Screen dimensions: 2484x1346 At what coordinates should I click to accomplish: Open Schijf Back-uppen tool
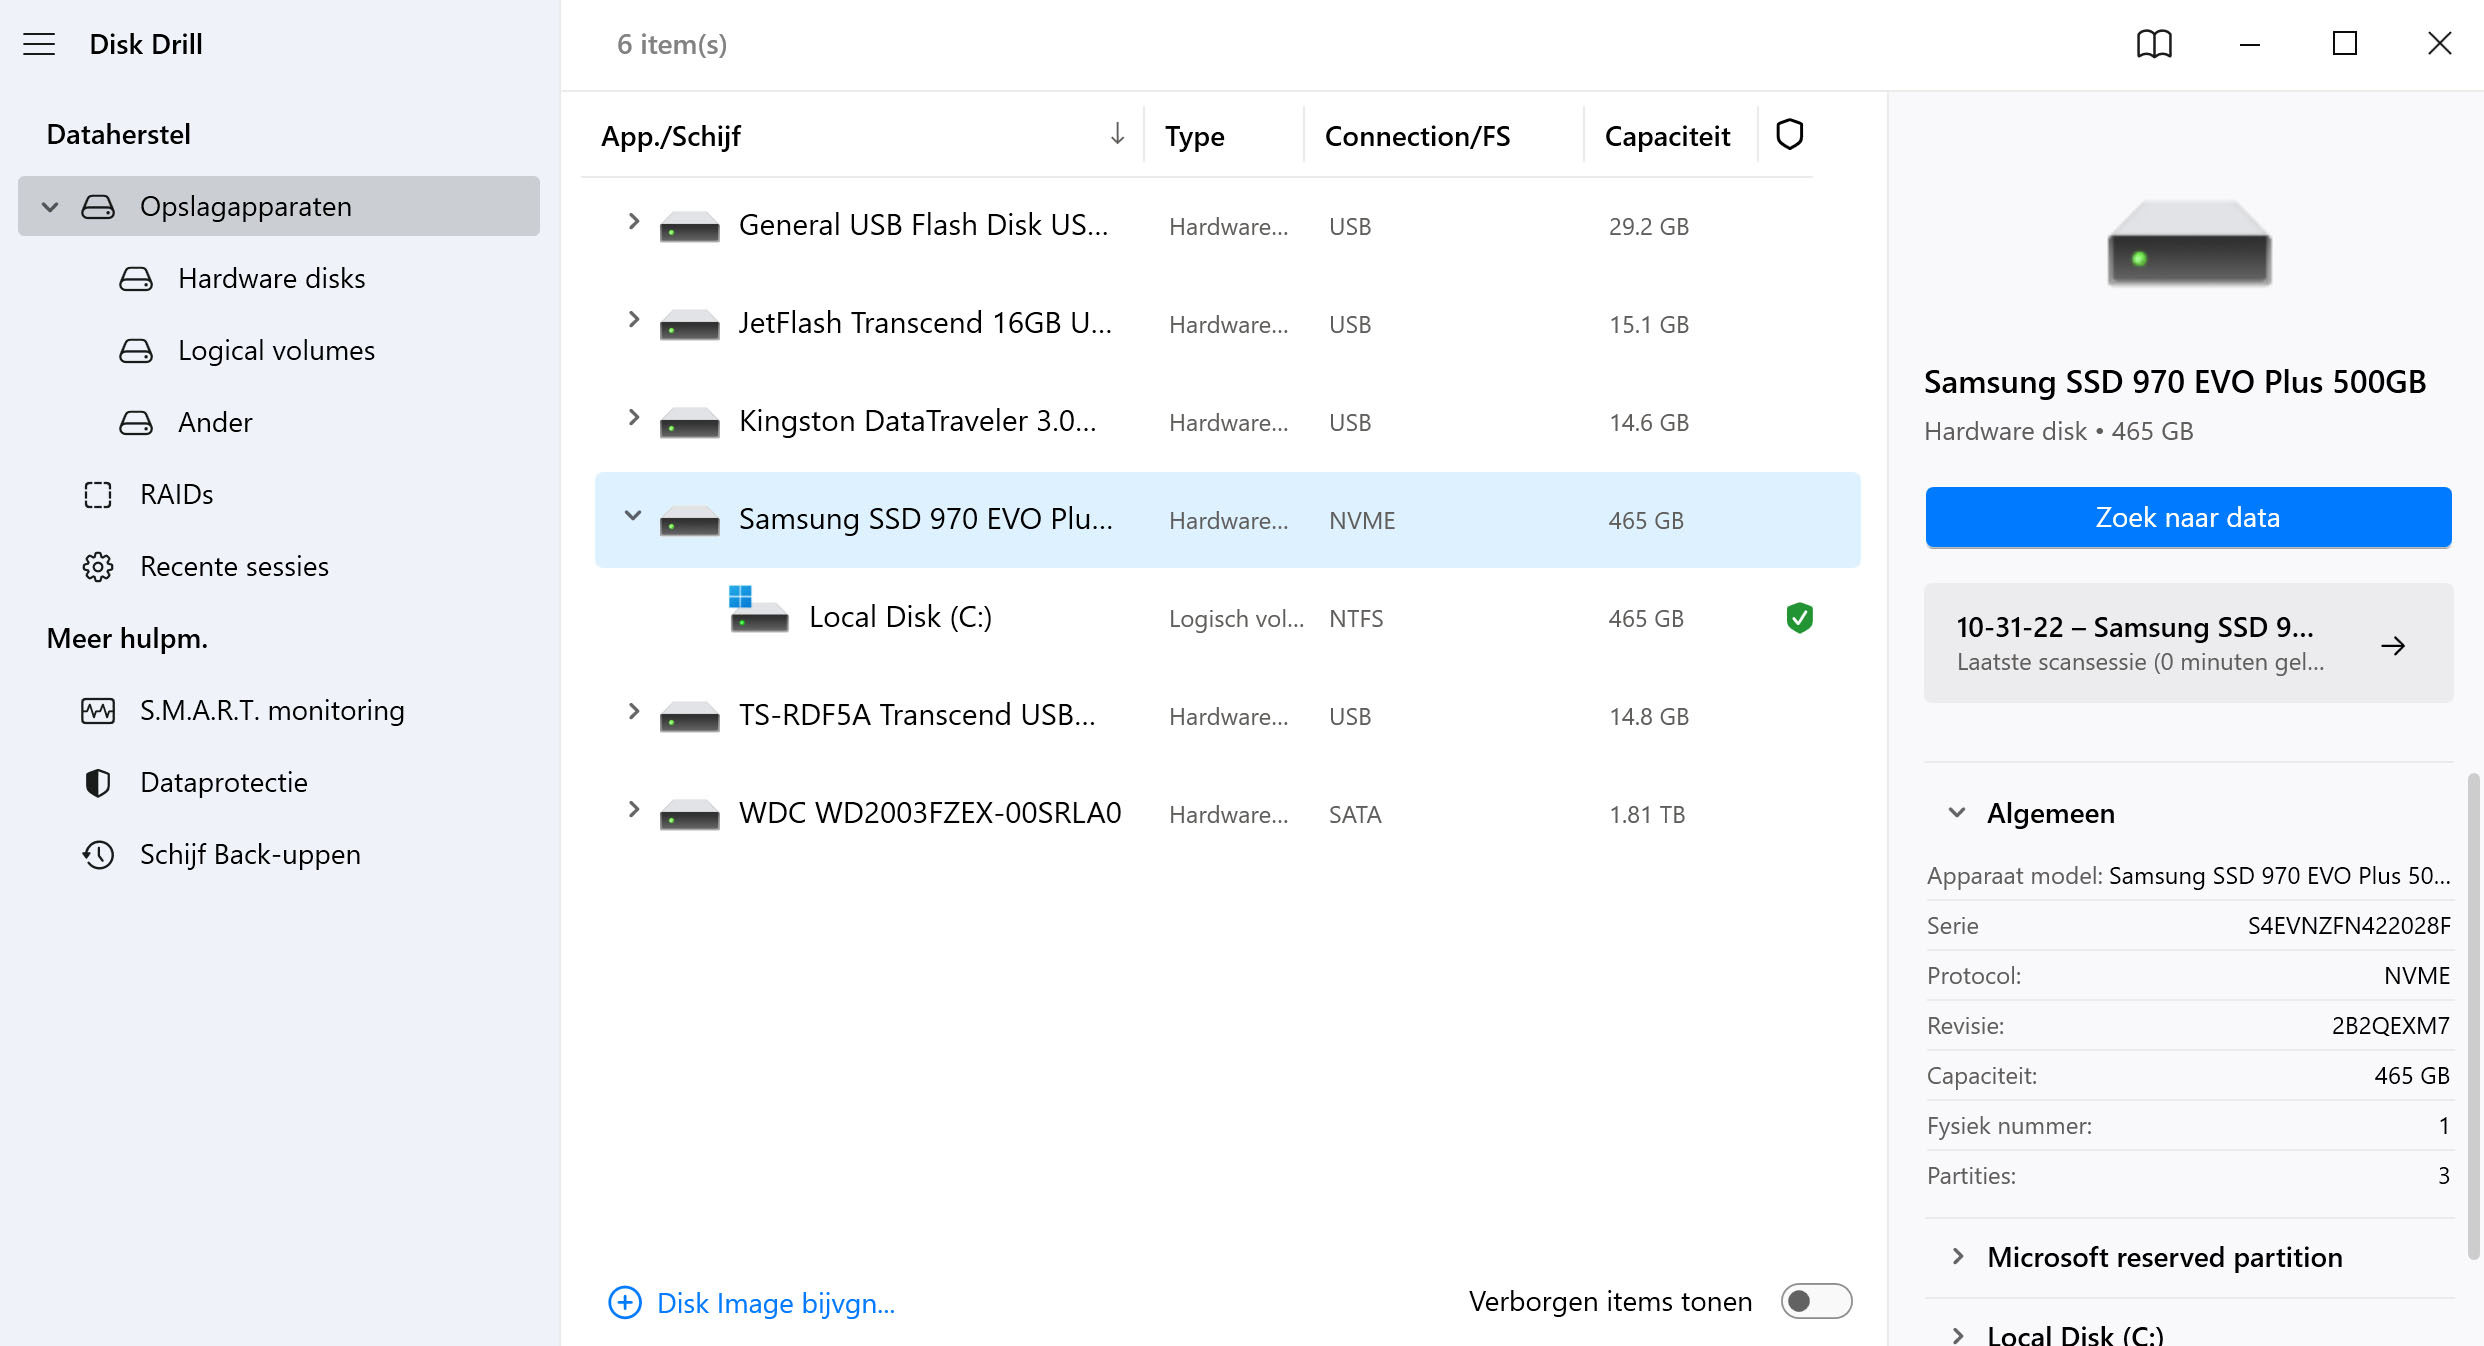point(250,855)
